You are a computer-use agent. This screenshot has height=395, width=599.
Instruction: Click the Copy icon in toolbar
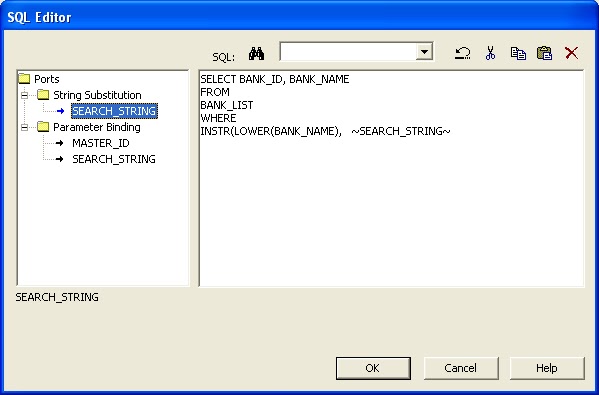[518, 53]
